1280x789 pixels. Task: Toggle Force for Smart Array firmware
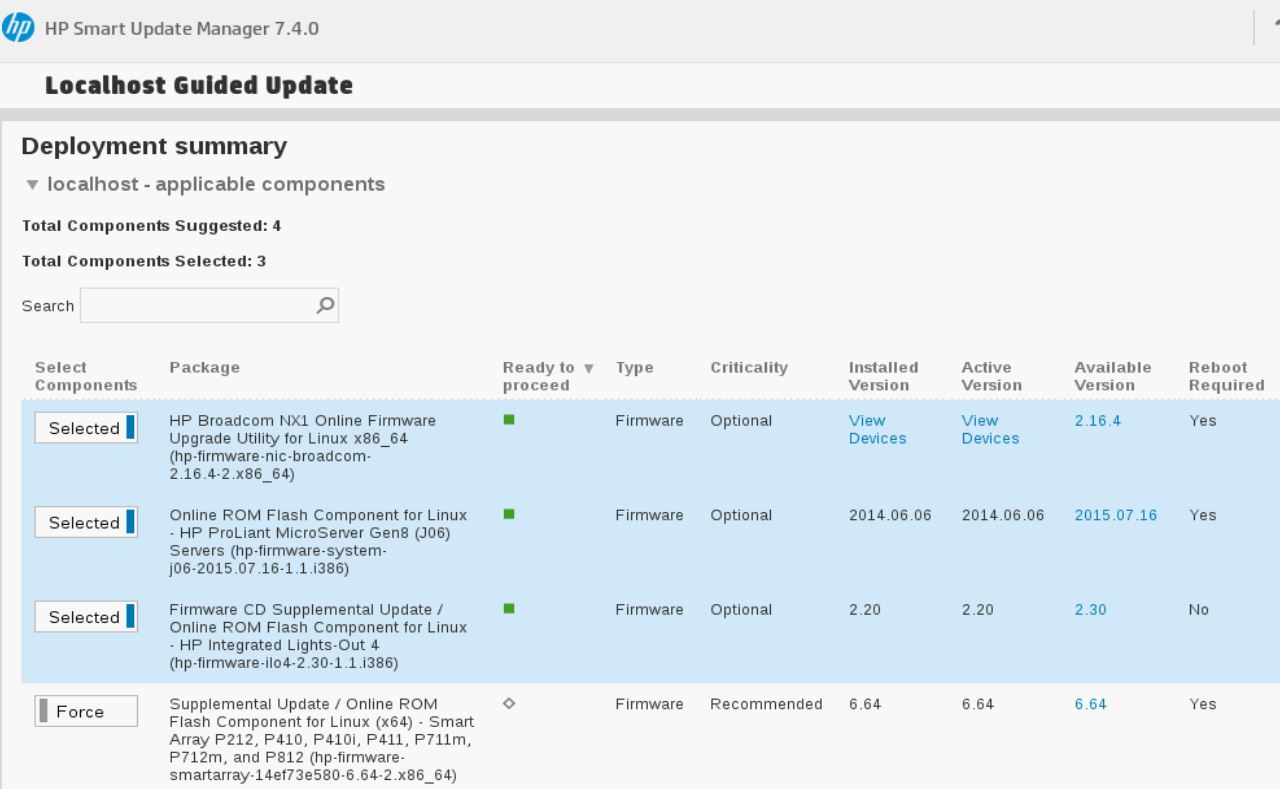click(86, 712)
